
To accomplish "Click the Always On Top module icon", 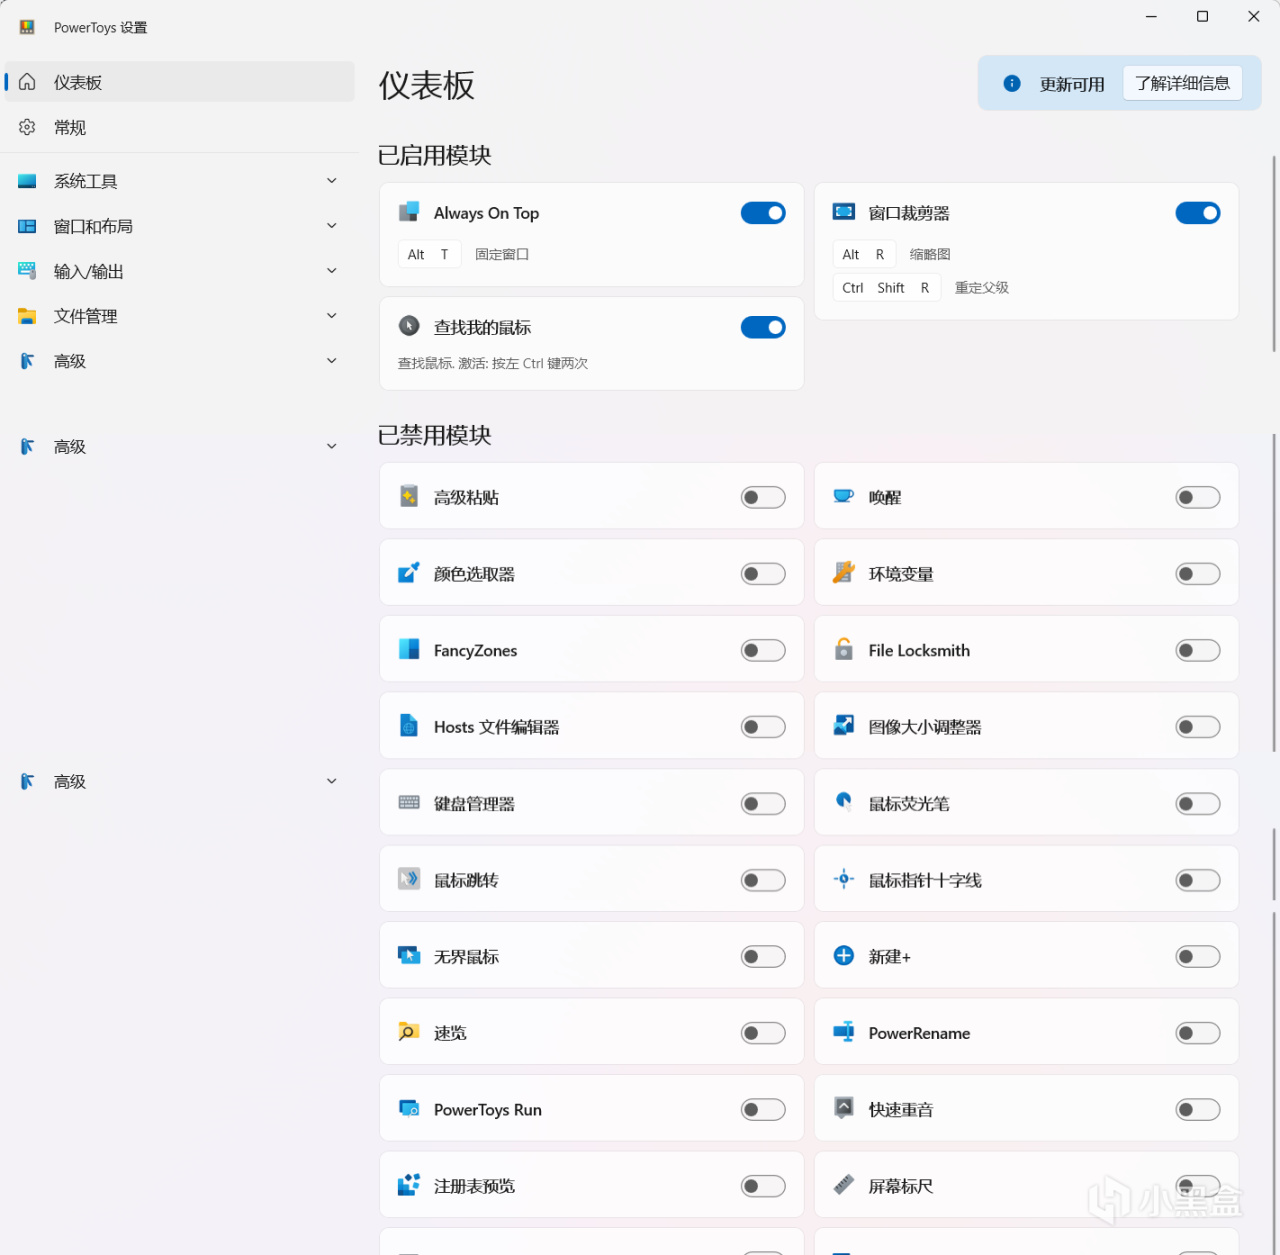I will coord(409,212).
